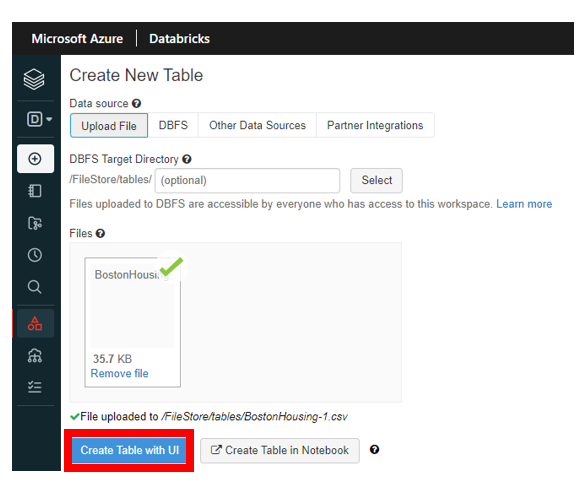Open the Search magnifier icon in sidebar
Viewport: 587px width, 480px height.
point(35,287)
